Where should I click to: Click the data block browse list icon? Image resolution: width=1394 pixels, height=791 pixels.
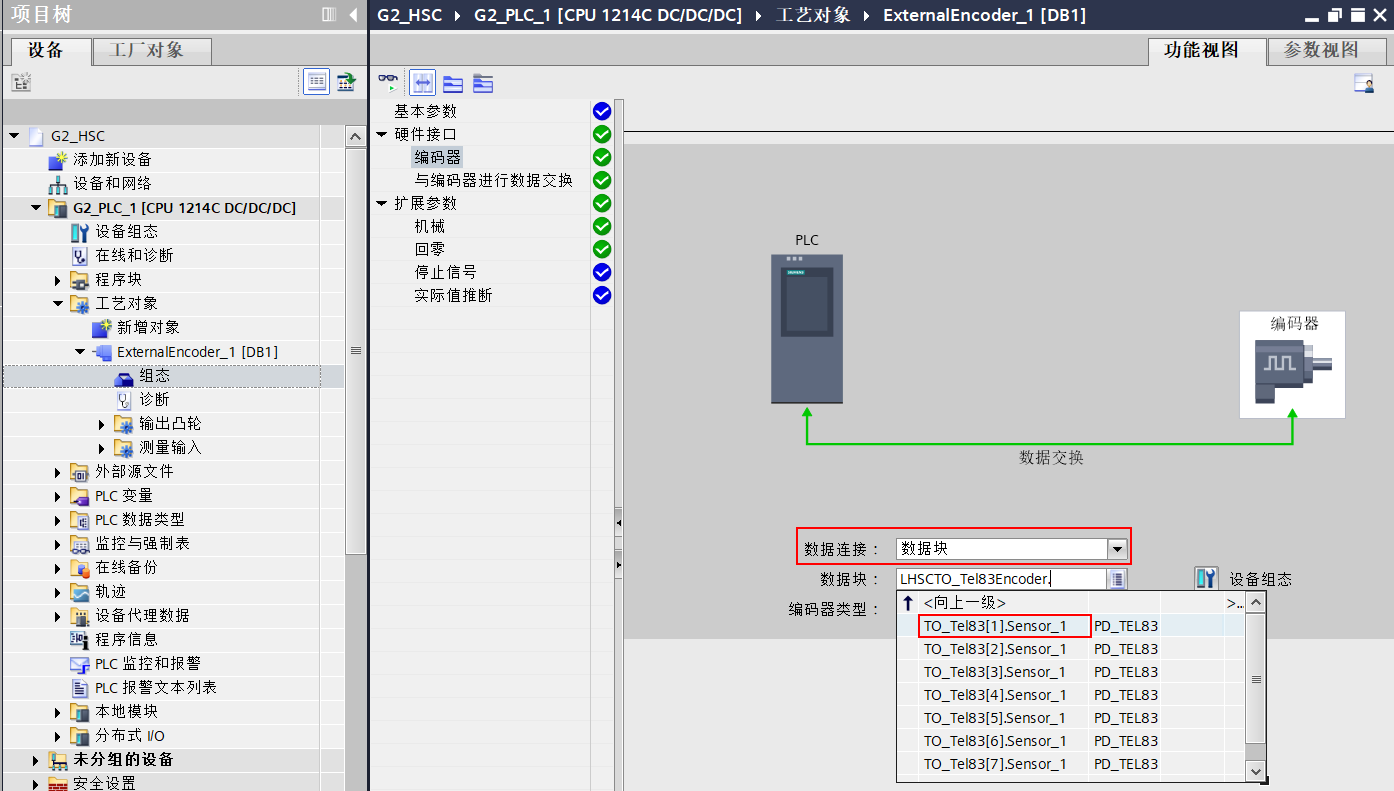click(1118, 579)
